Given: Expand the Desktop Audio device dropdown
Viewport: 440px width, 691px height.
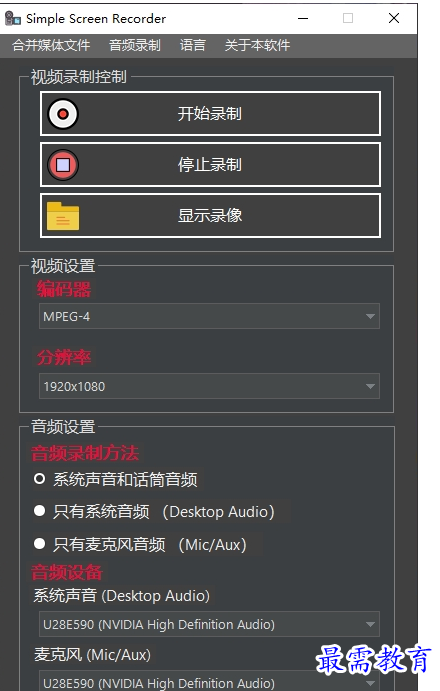Looking at the screenshot, I should (209, 624).
